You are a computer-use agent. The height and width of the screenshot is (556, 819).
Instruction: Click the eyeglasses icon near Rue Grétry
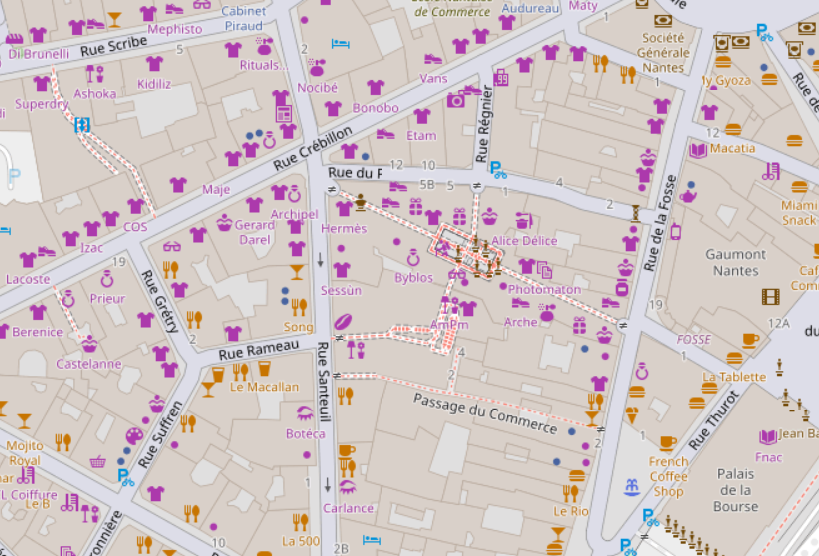[171, 246]
